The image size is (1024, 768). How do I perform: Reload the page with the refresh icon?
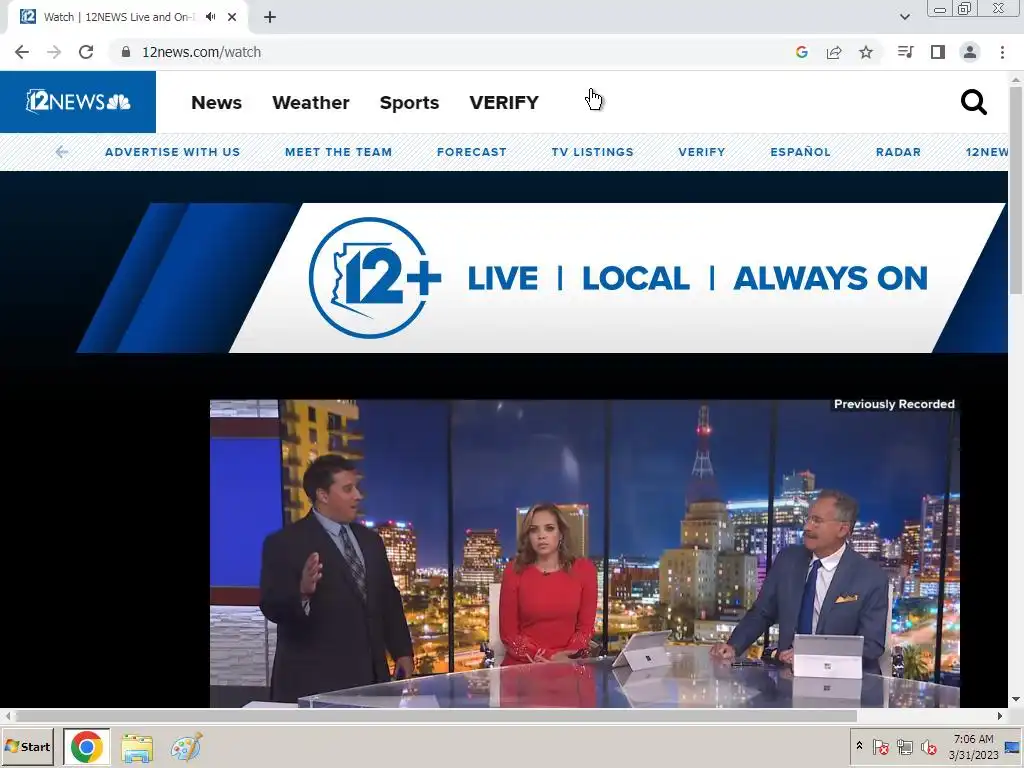point(86,52)
